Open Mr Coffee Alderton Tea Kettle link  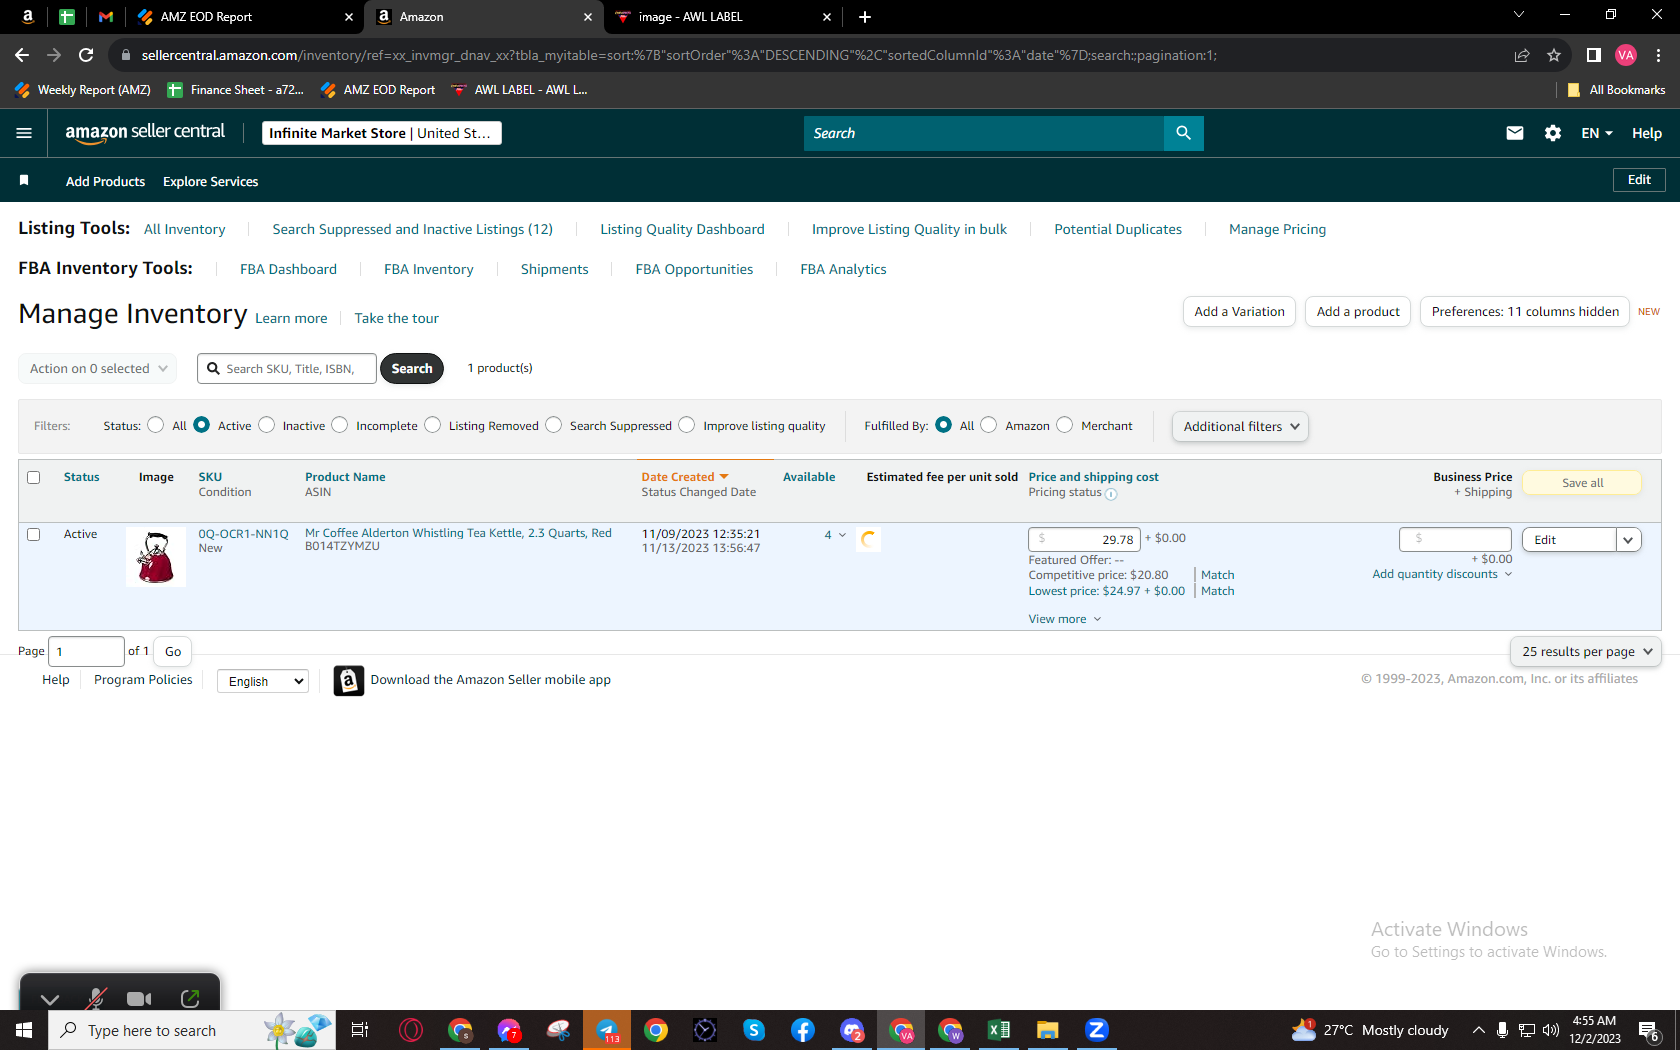[x=458, y=533]
